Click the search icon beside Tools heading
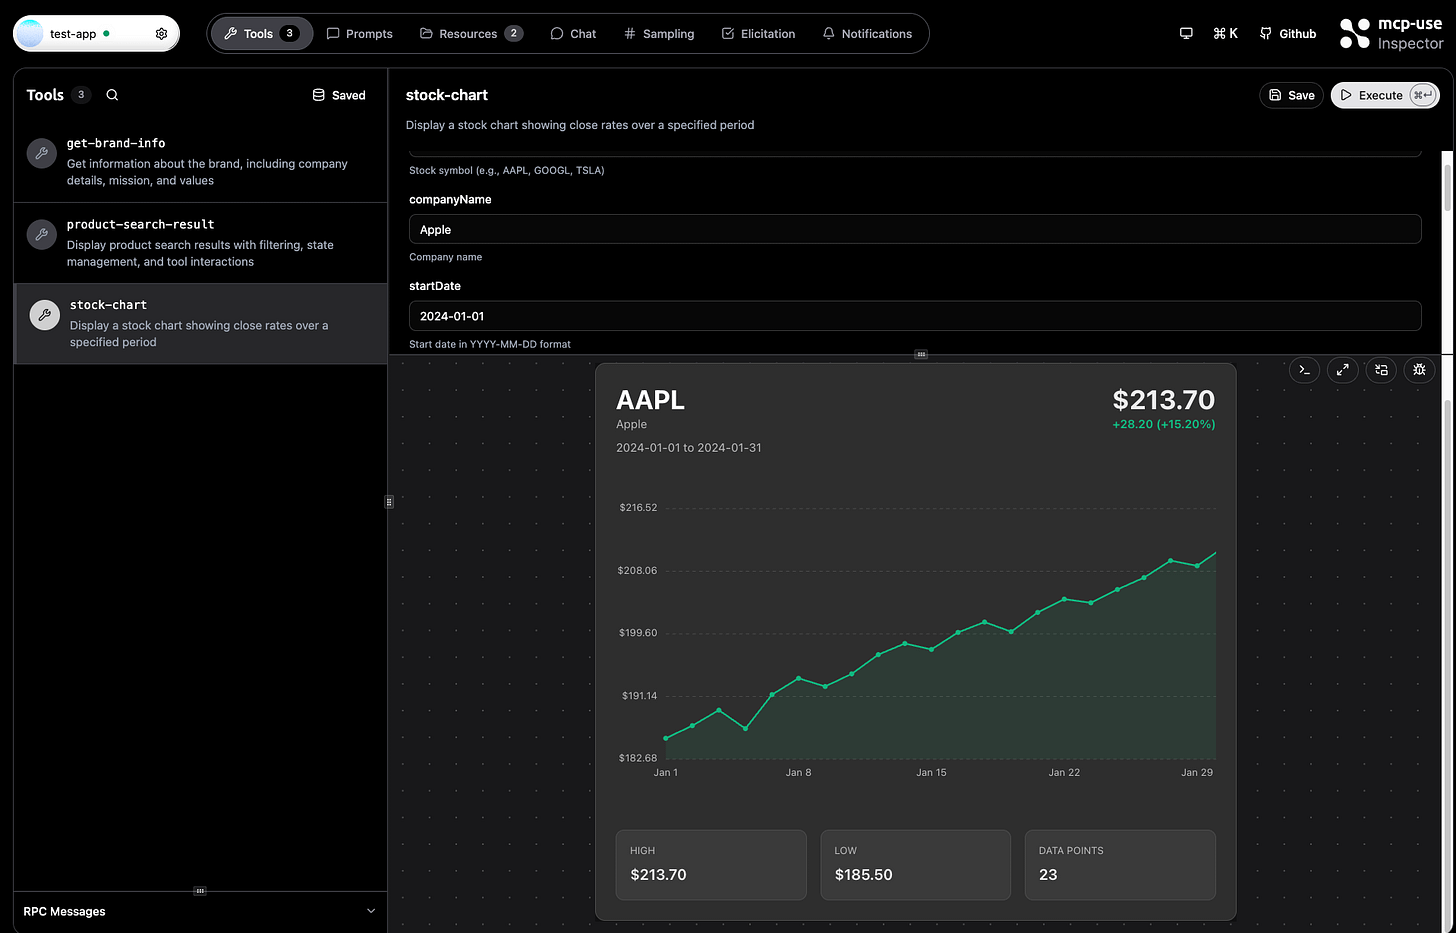This screenshot has width=1456, height=933. tap(112, 95)
